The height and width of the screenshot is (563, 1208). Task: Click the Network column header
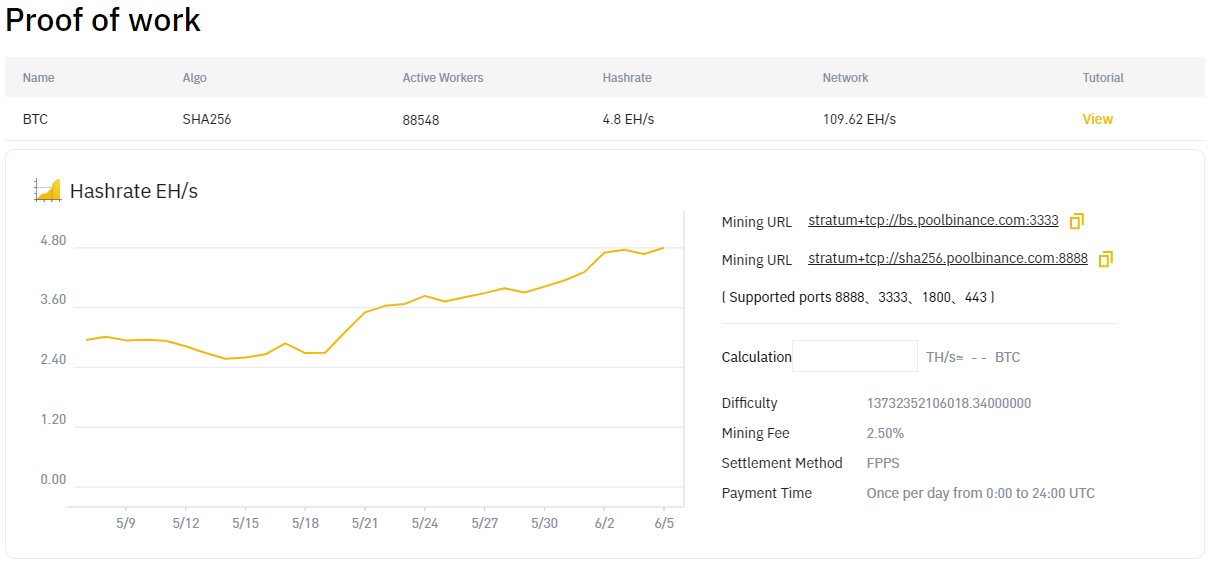(845, 78)
